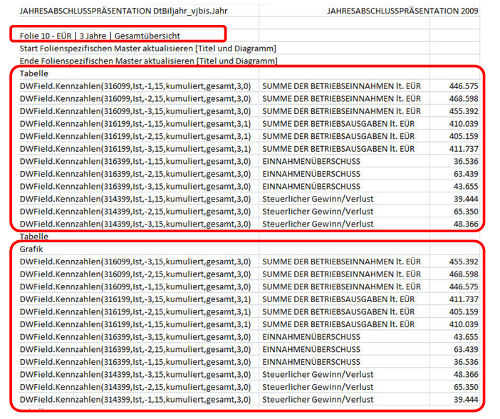
Task: Select formula 316199,Ist,-2 in the Tabelle block
Action: [x=135, y=136]
